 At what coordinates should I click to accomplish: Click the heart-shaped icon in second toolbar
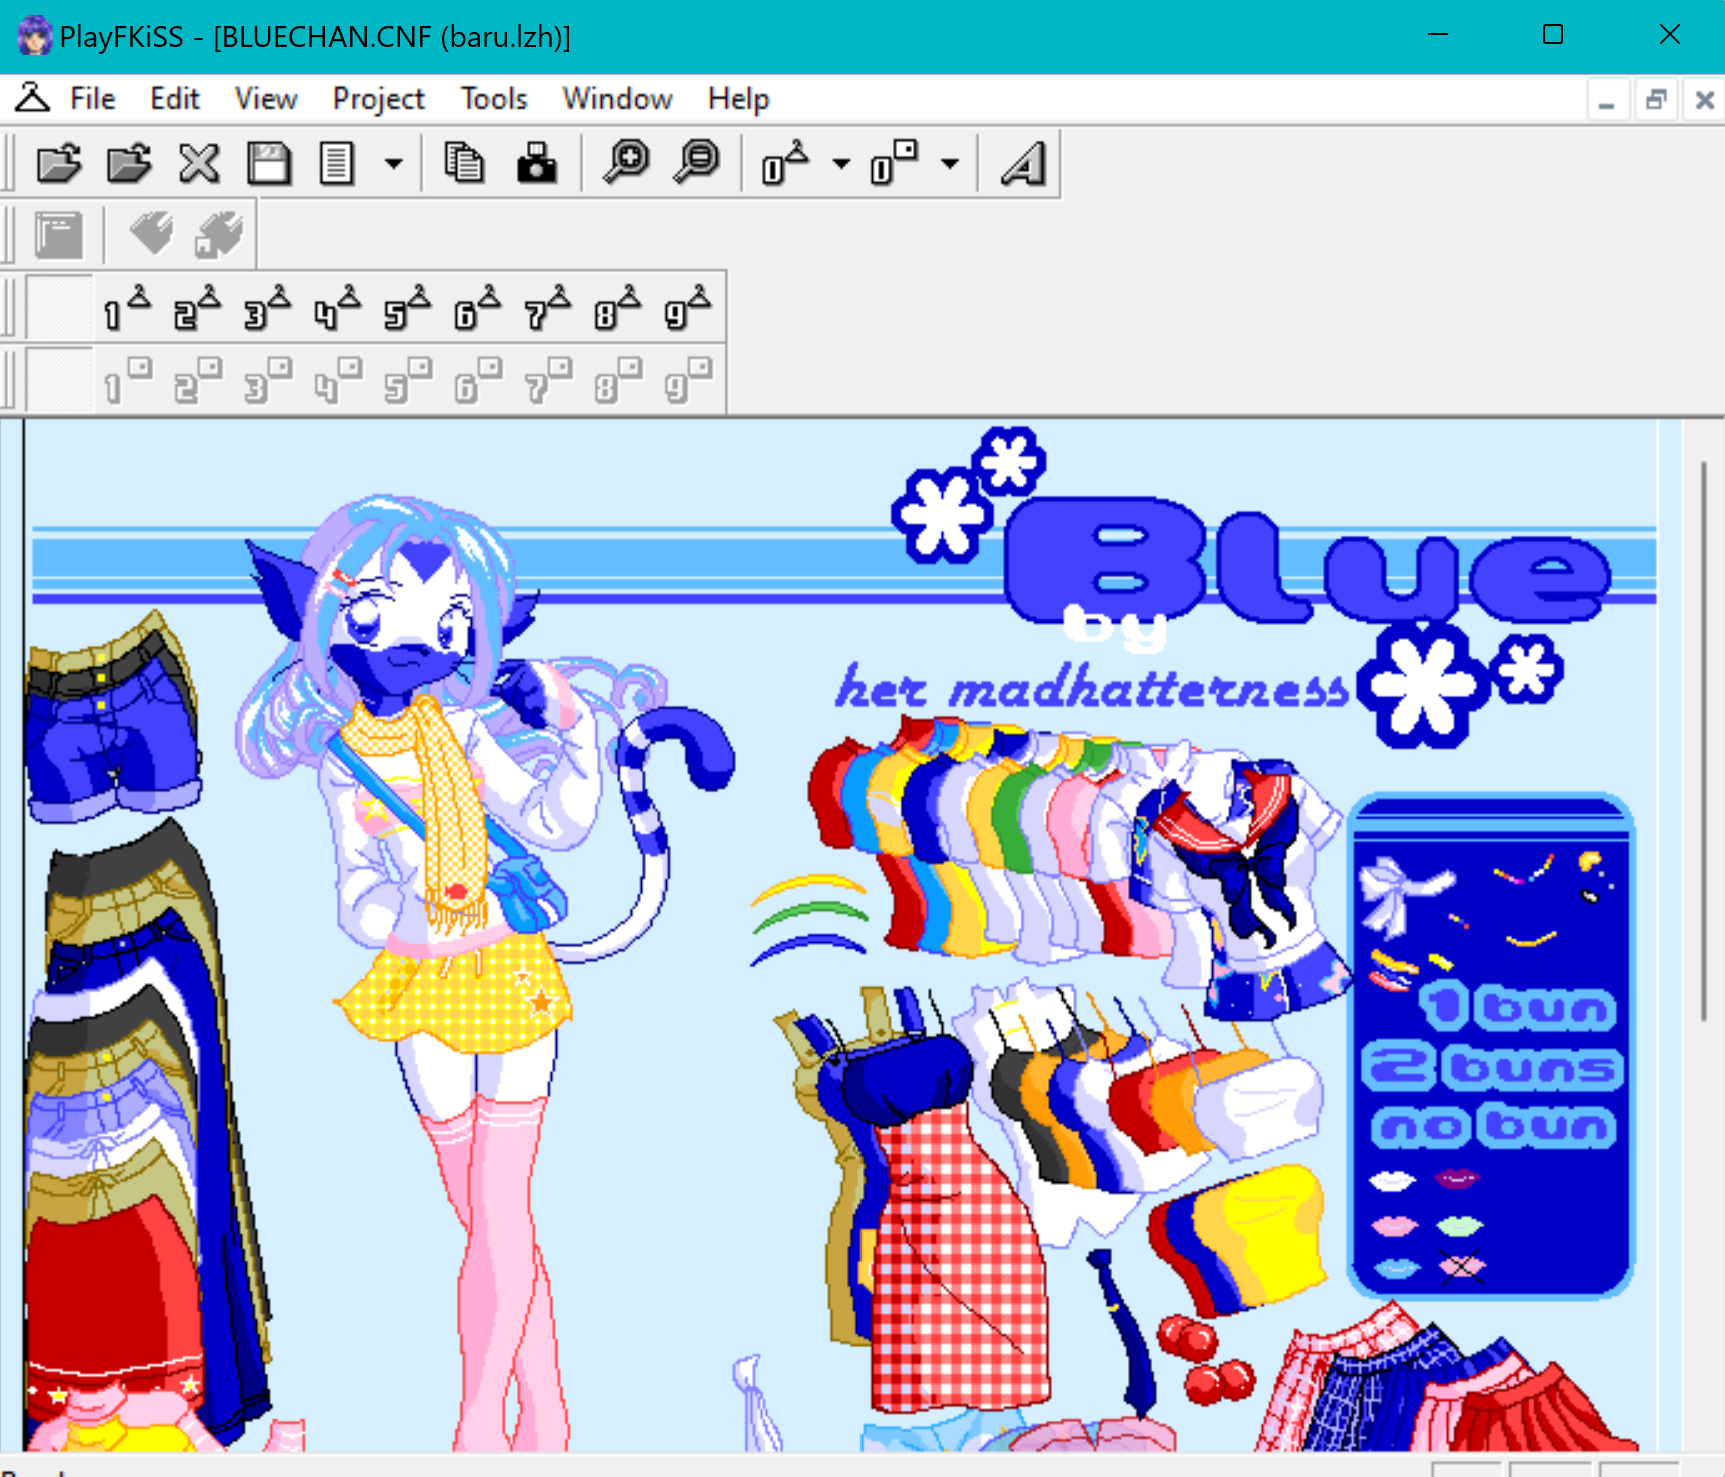[x=151, y=235]
